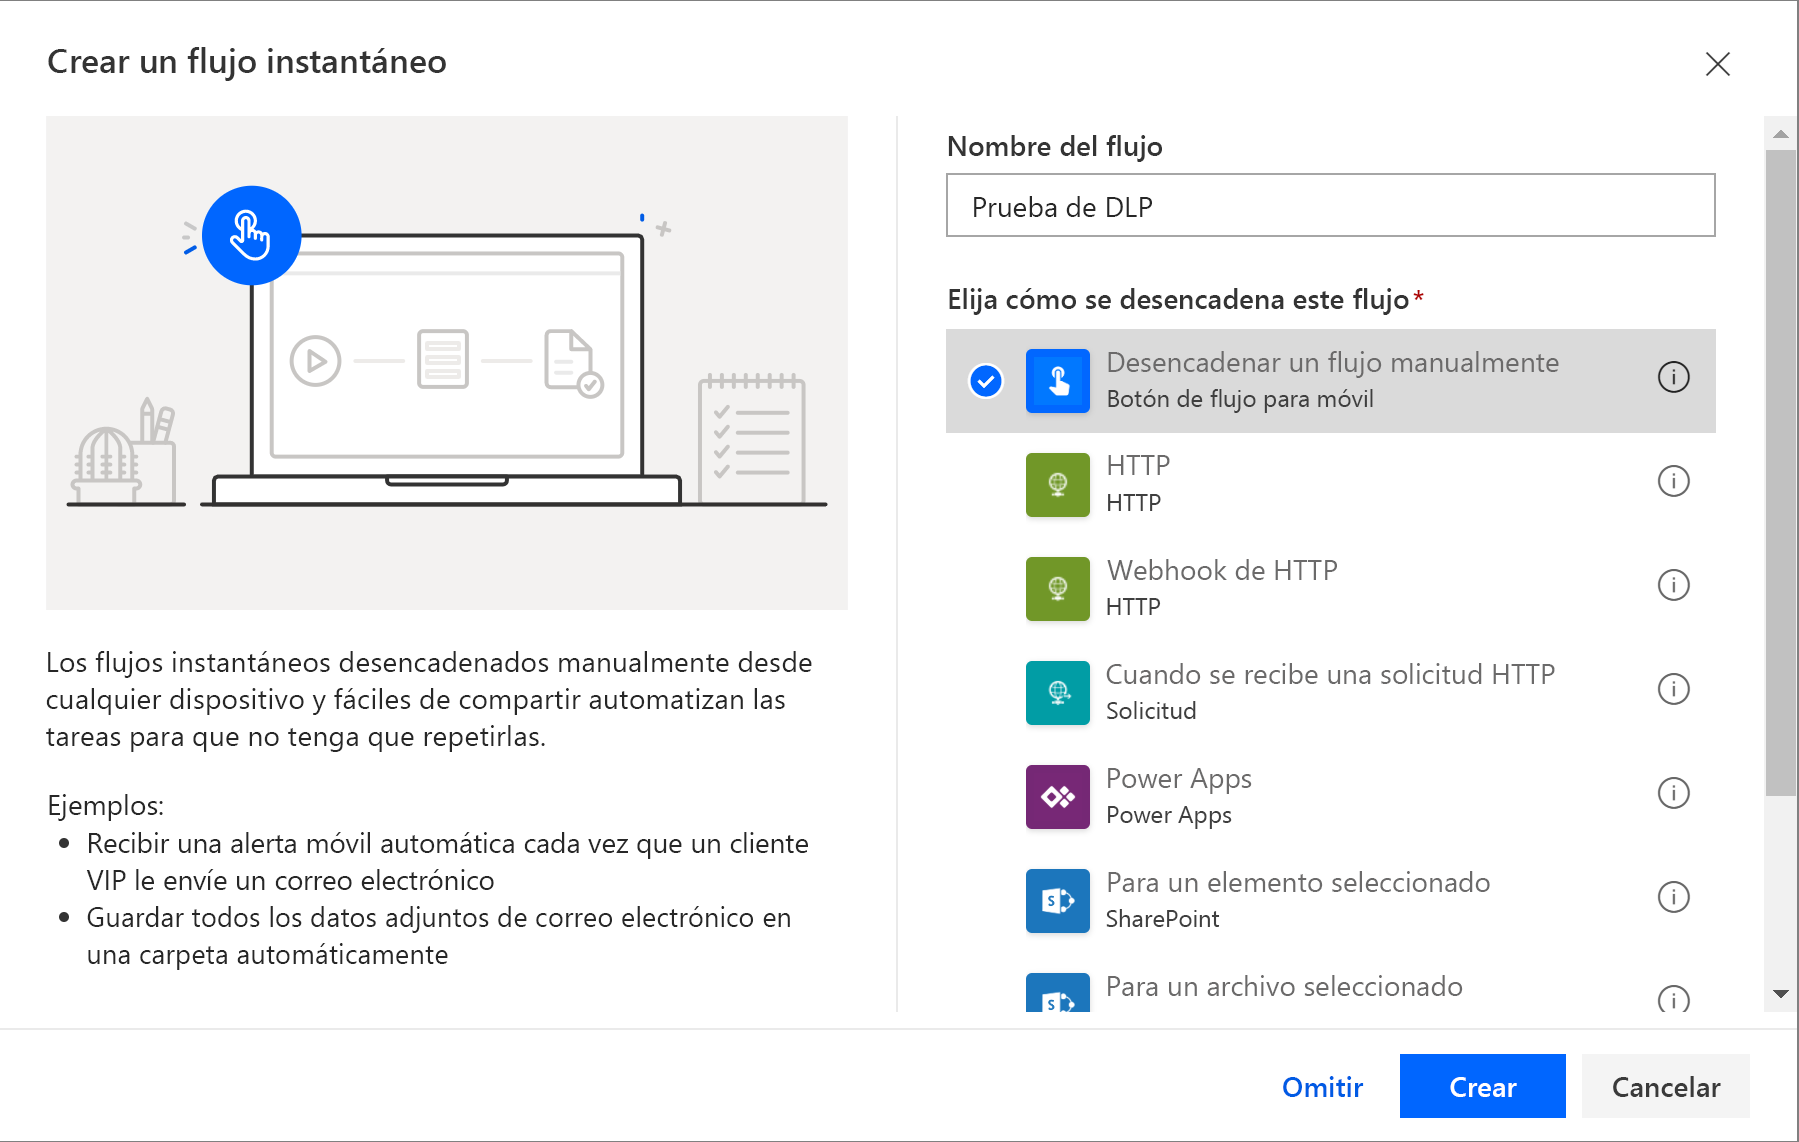Click the SharePoint icon for 'Para un archivo seleccionado'
1799x1142 pixels.
click(1056, 997)
